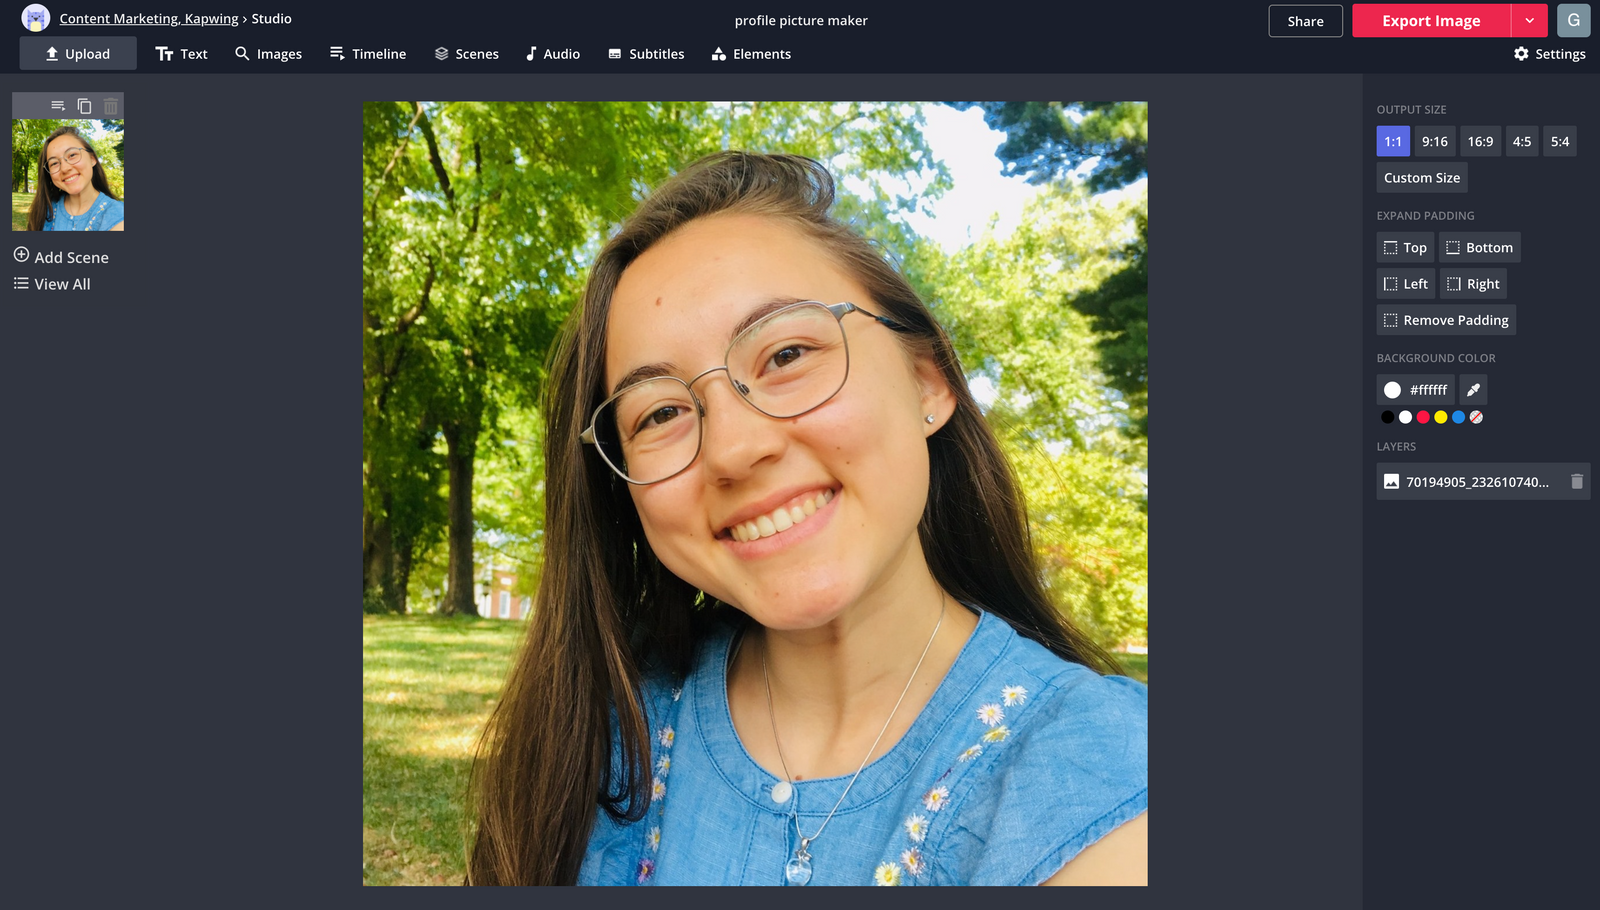This screenshot has height=910, width=1600.
Task: Open the Subtitles panel
Action: [x=646, y=54]
